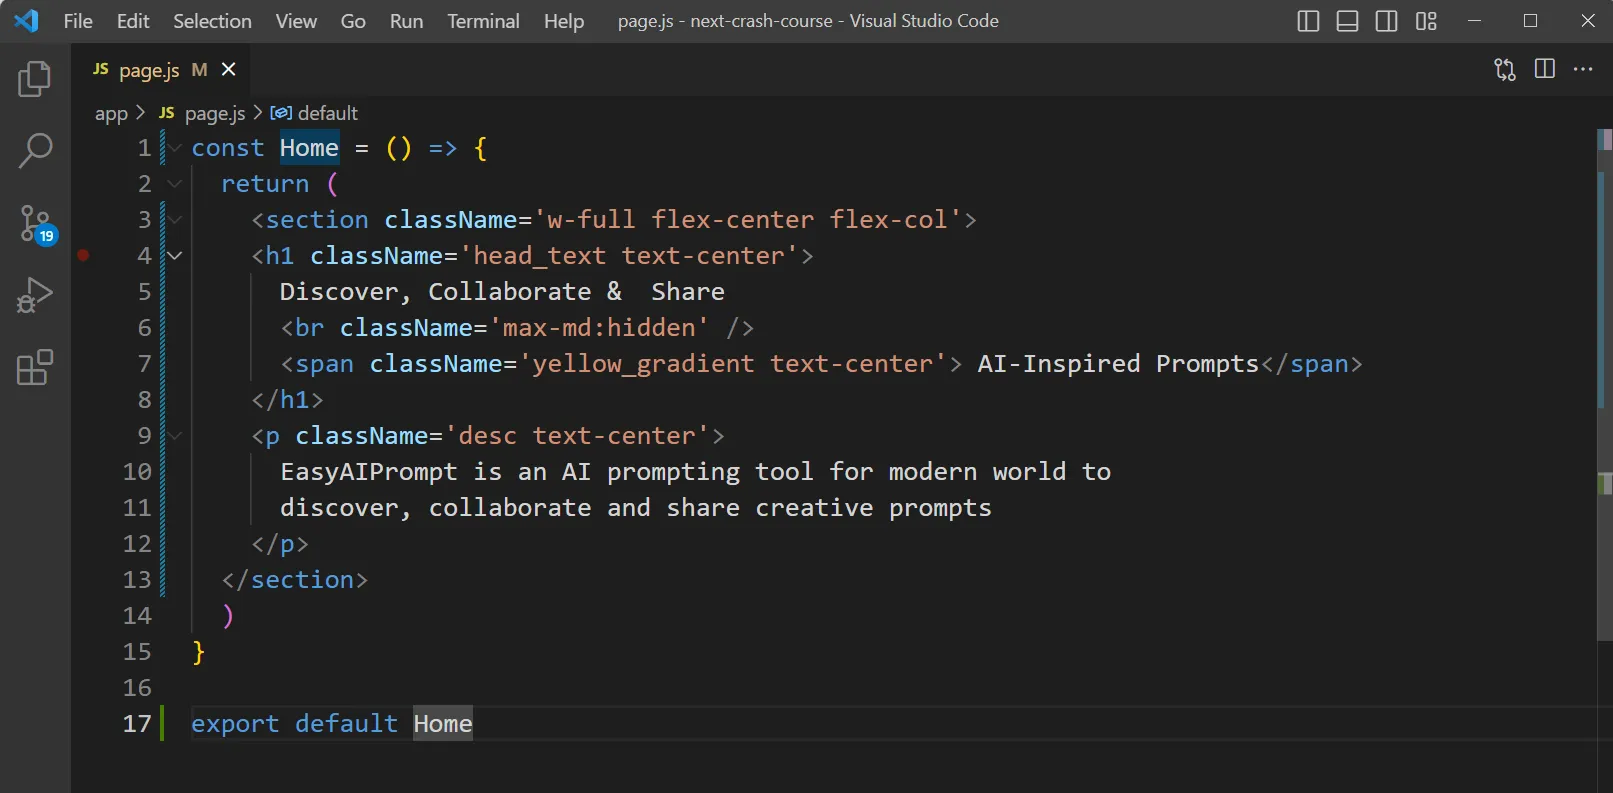Image resolution: width=1613 pixels, height=793 pixels.
Task: Open the Selection menu
Action: (212, 21)
